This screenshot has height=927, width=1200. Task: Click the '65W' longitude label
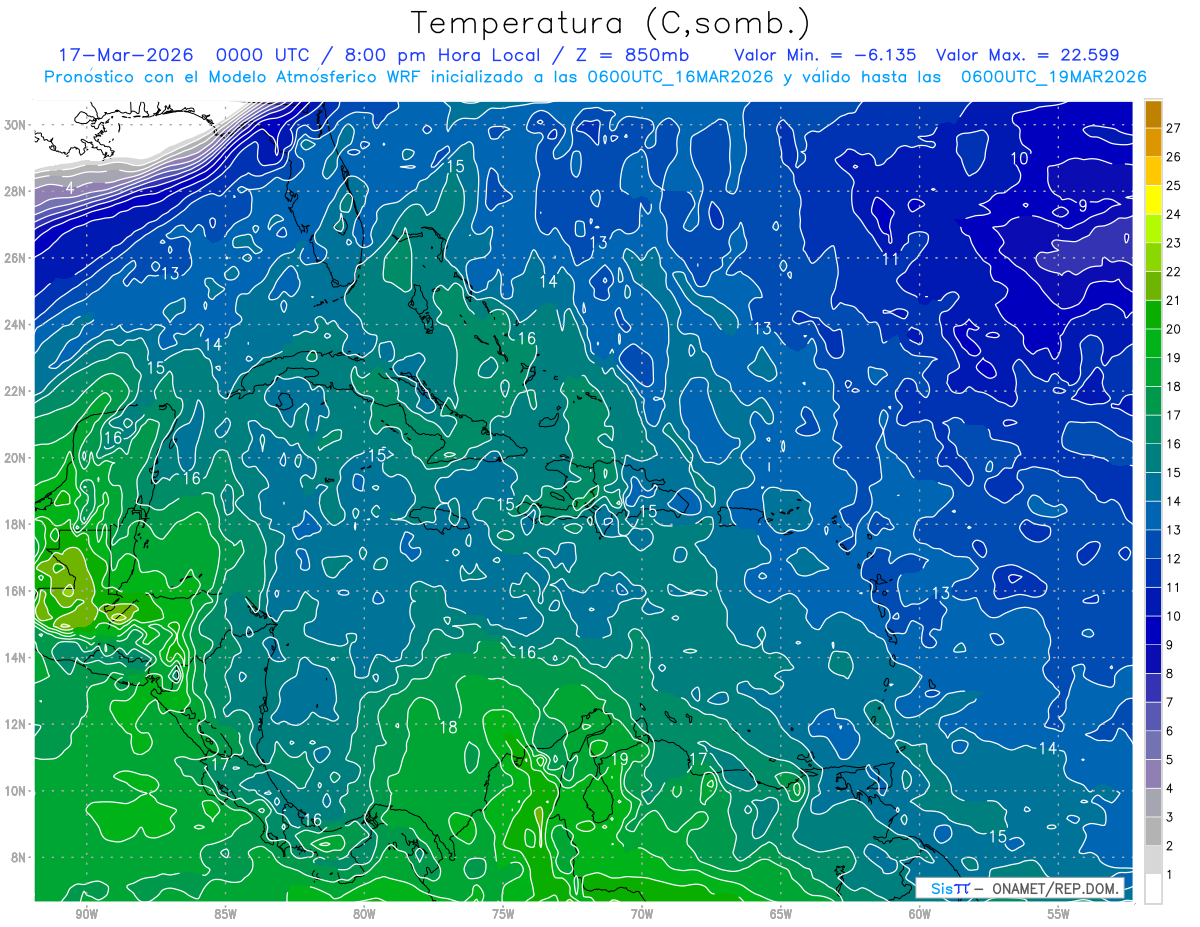pos(781,914)
